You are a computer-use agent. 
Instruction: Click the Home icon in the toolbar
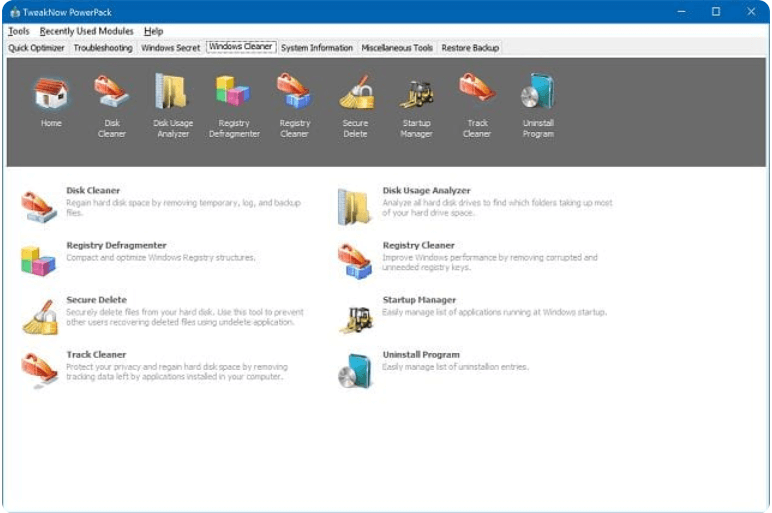[50, 94]
